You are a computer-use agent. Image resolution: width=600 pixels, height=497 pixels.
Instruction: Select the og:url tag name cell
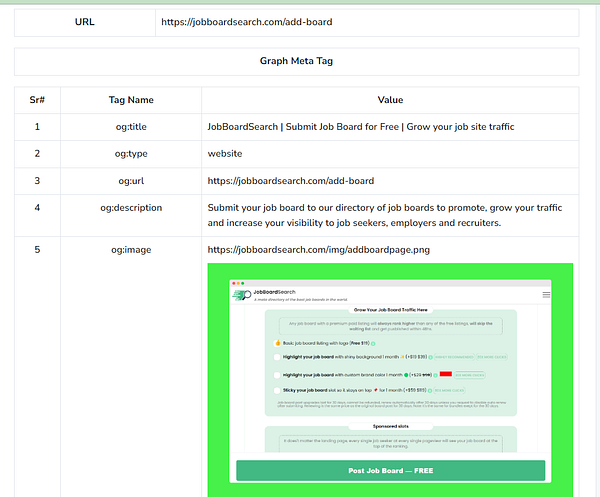point(131,181)
